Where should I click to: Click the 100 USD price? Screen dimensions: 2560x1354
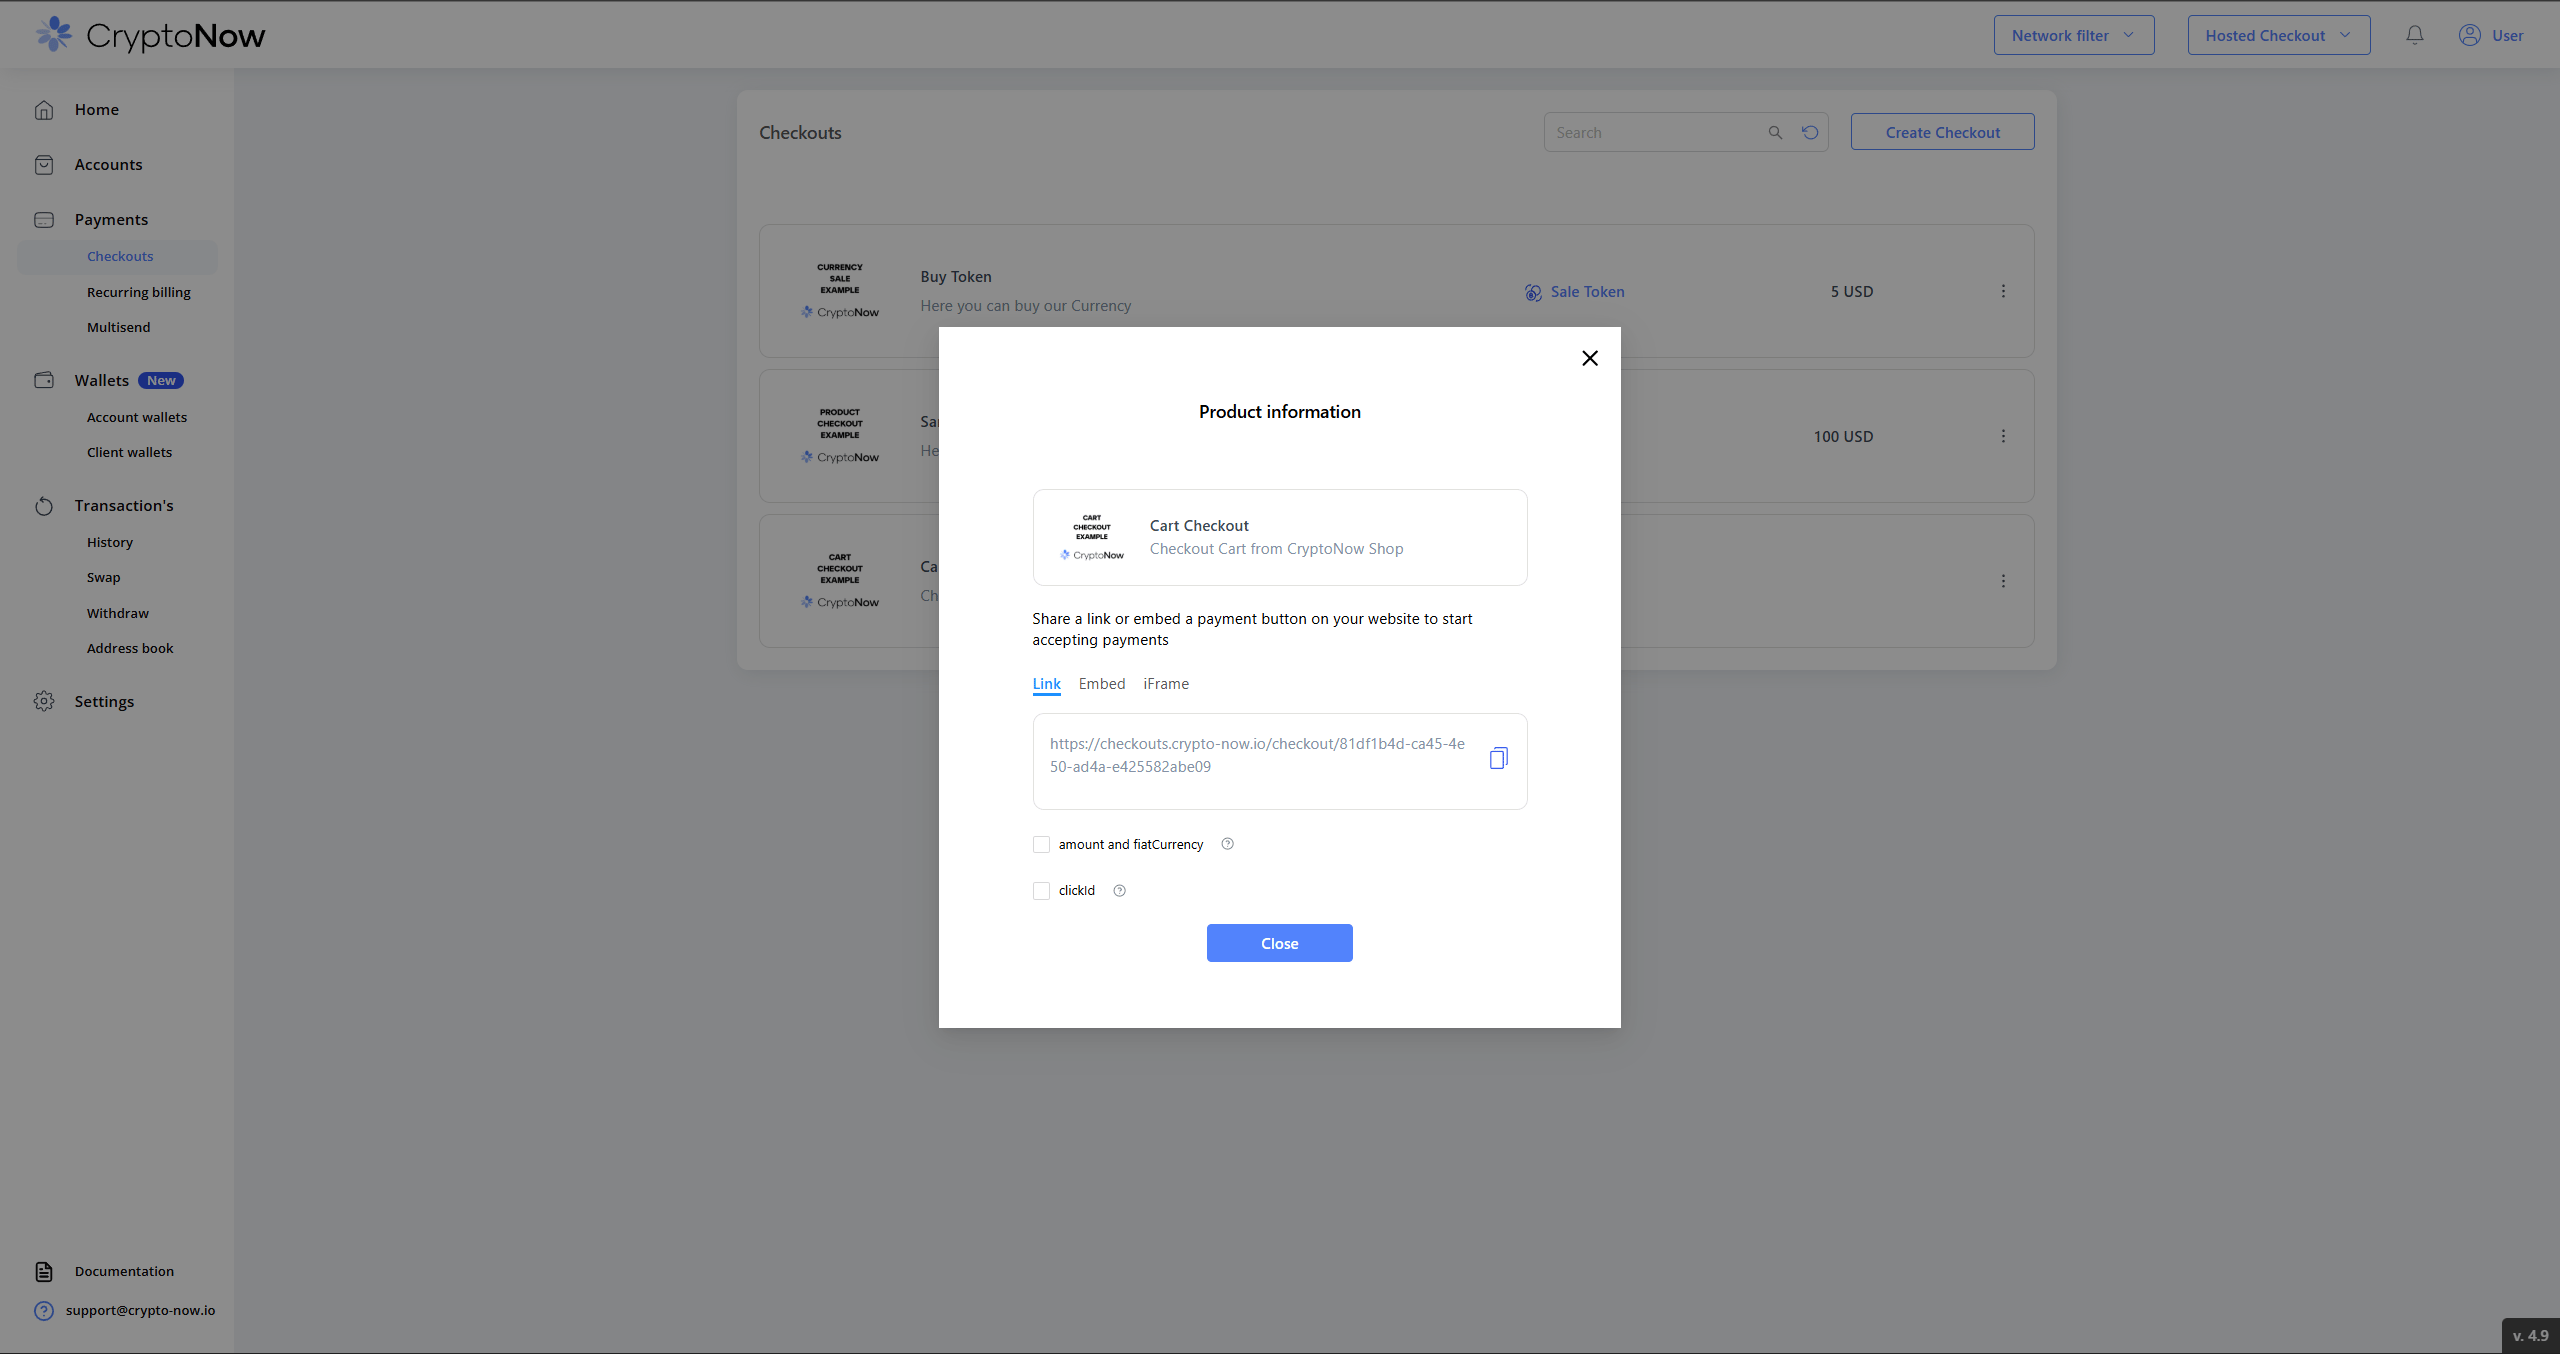pyautogui.click(x=1843, y=437)
